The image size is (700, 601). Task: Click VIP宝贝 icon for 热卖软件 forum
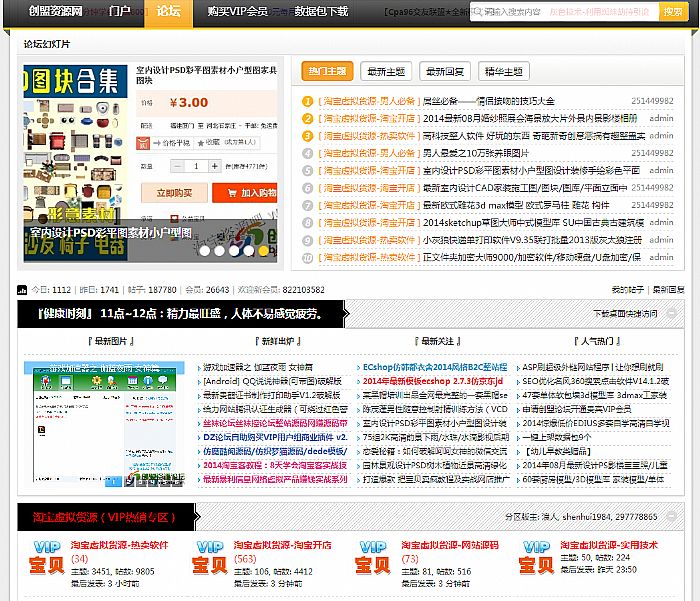pos(47,557)
